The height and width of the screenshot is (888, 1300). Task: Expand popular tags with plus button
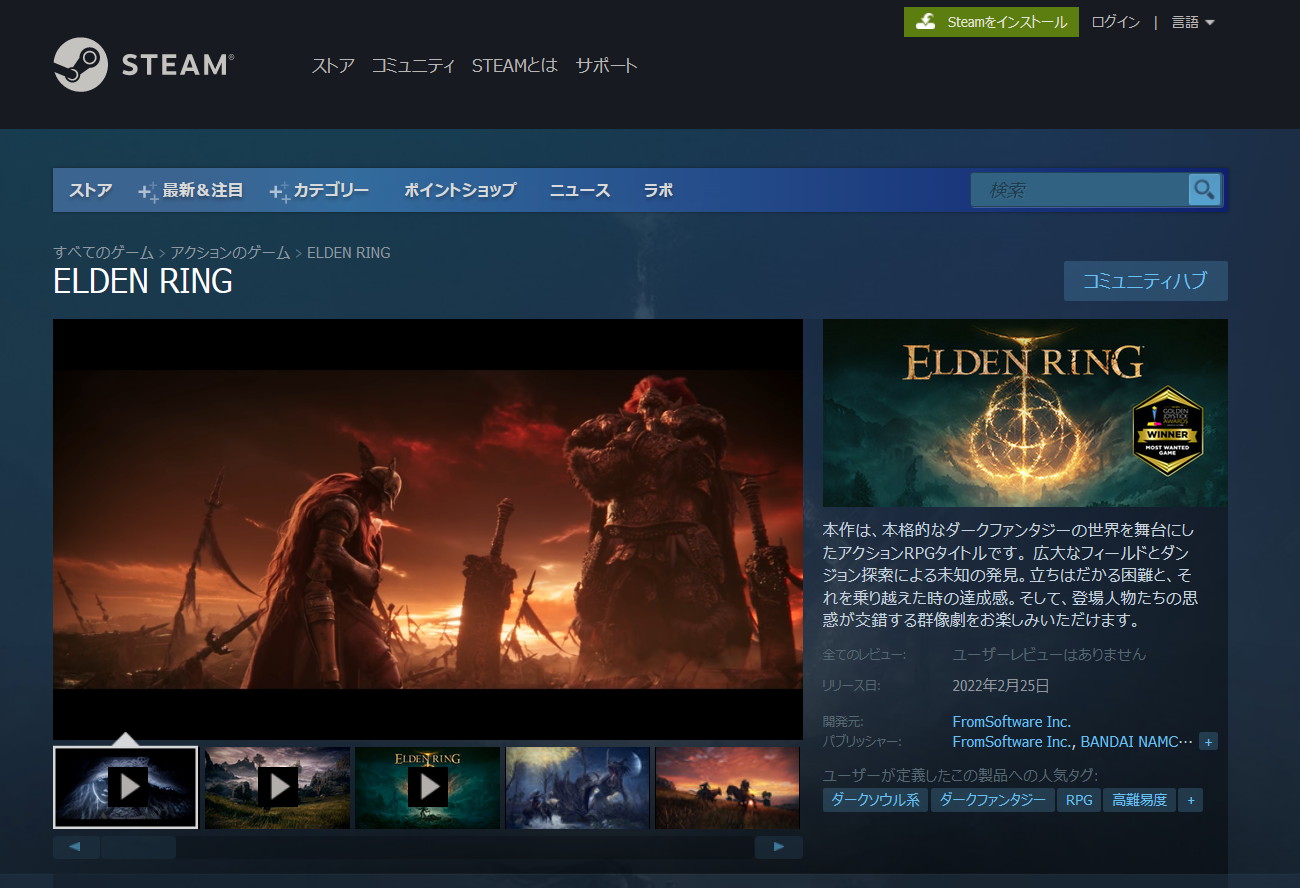point(1190,800)
